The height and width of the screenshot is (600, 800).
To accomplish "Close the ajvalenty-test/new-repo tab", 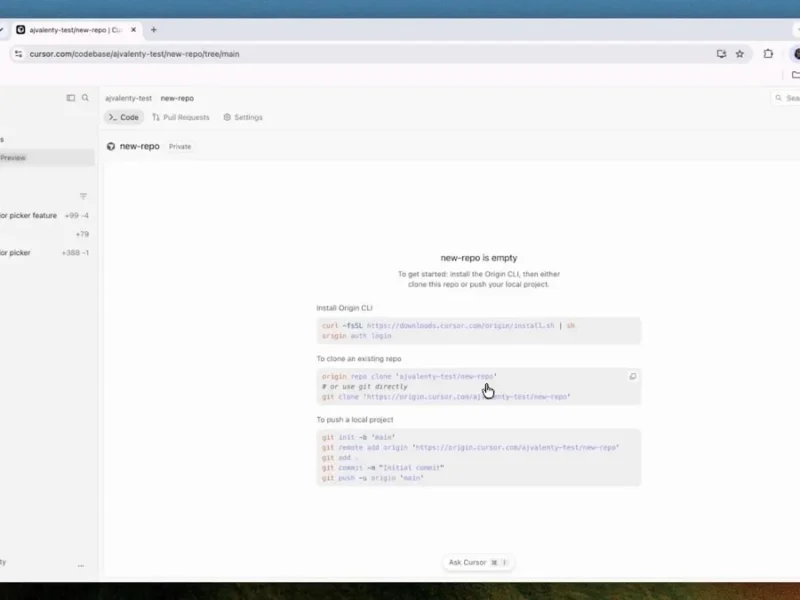I will [133, 30].
